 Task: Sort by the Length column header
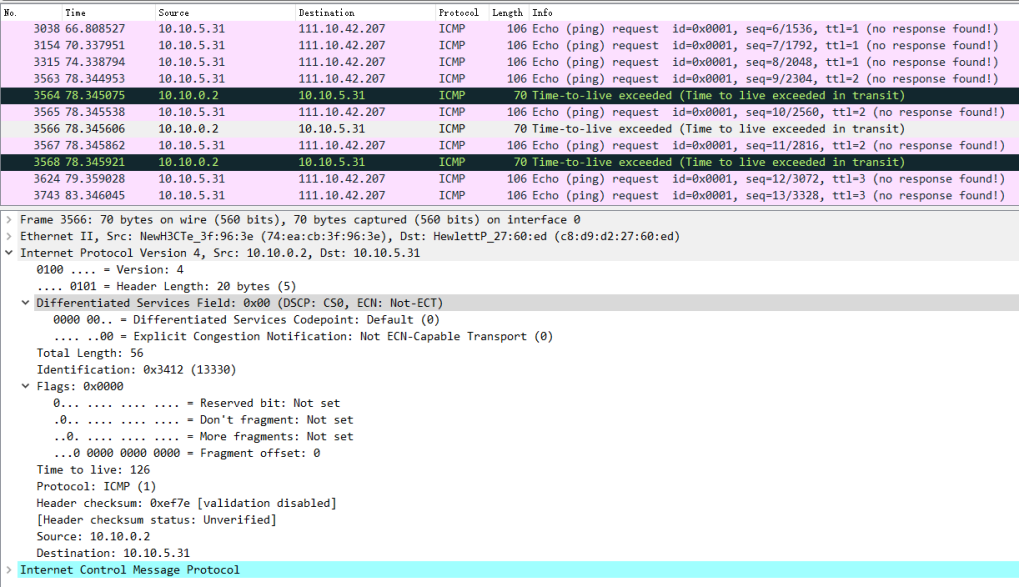[x=509, y=12]
